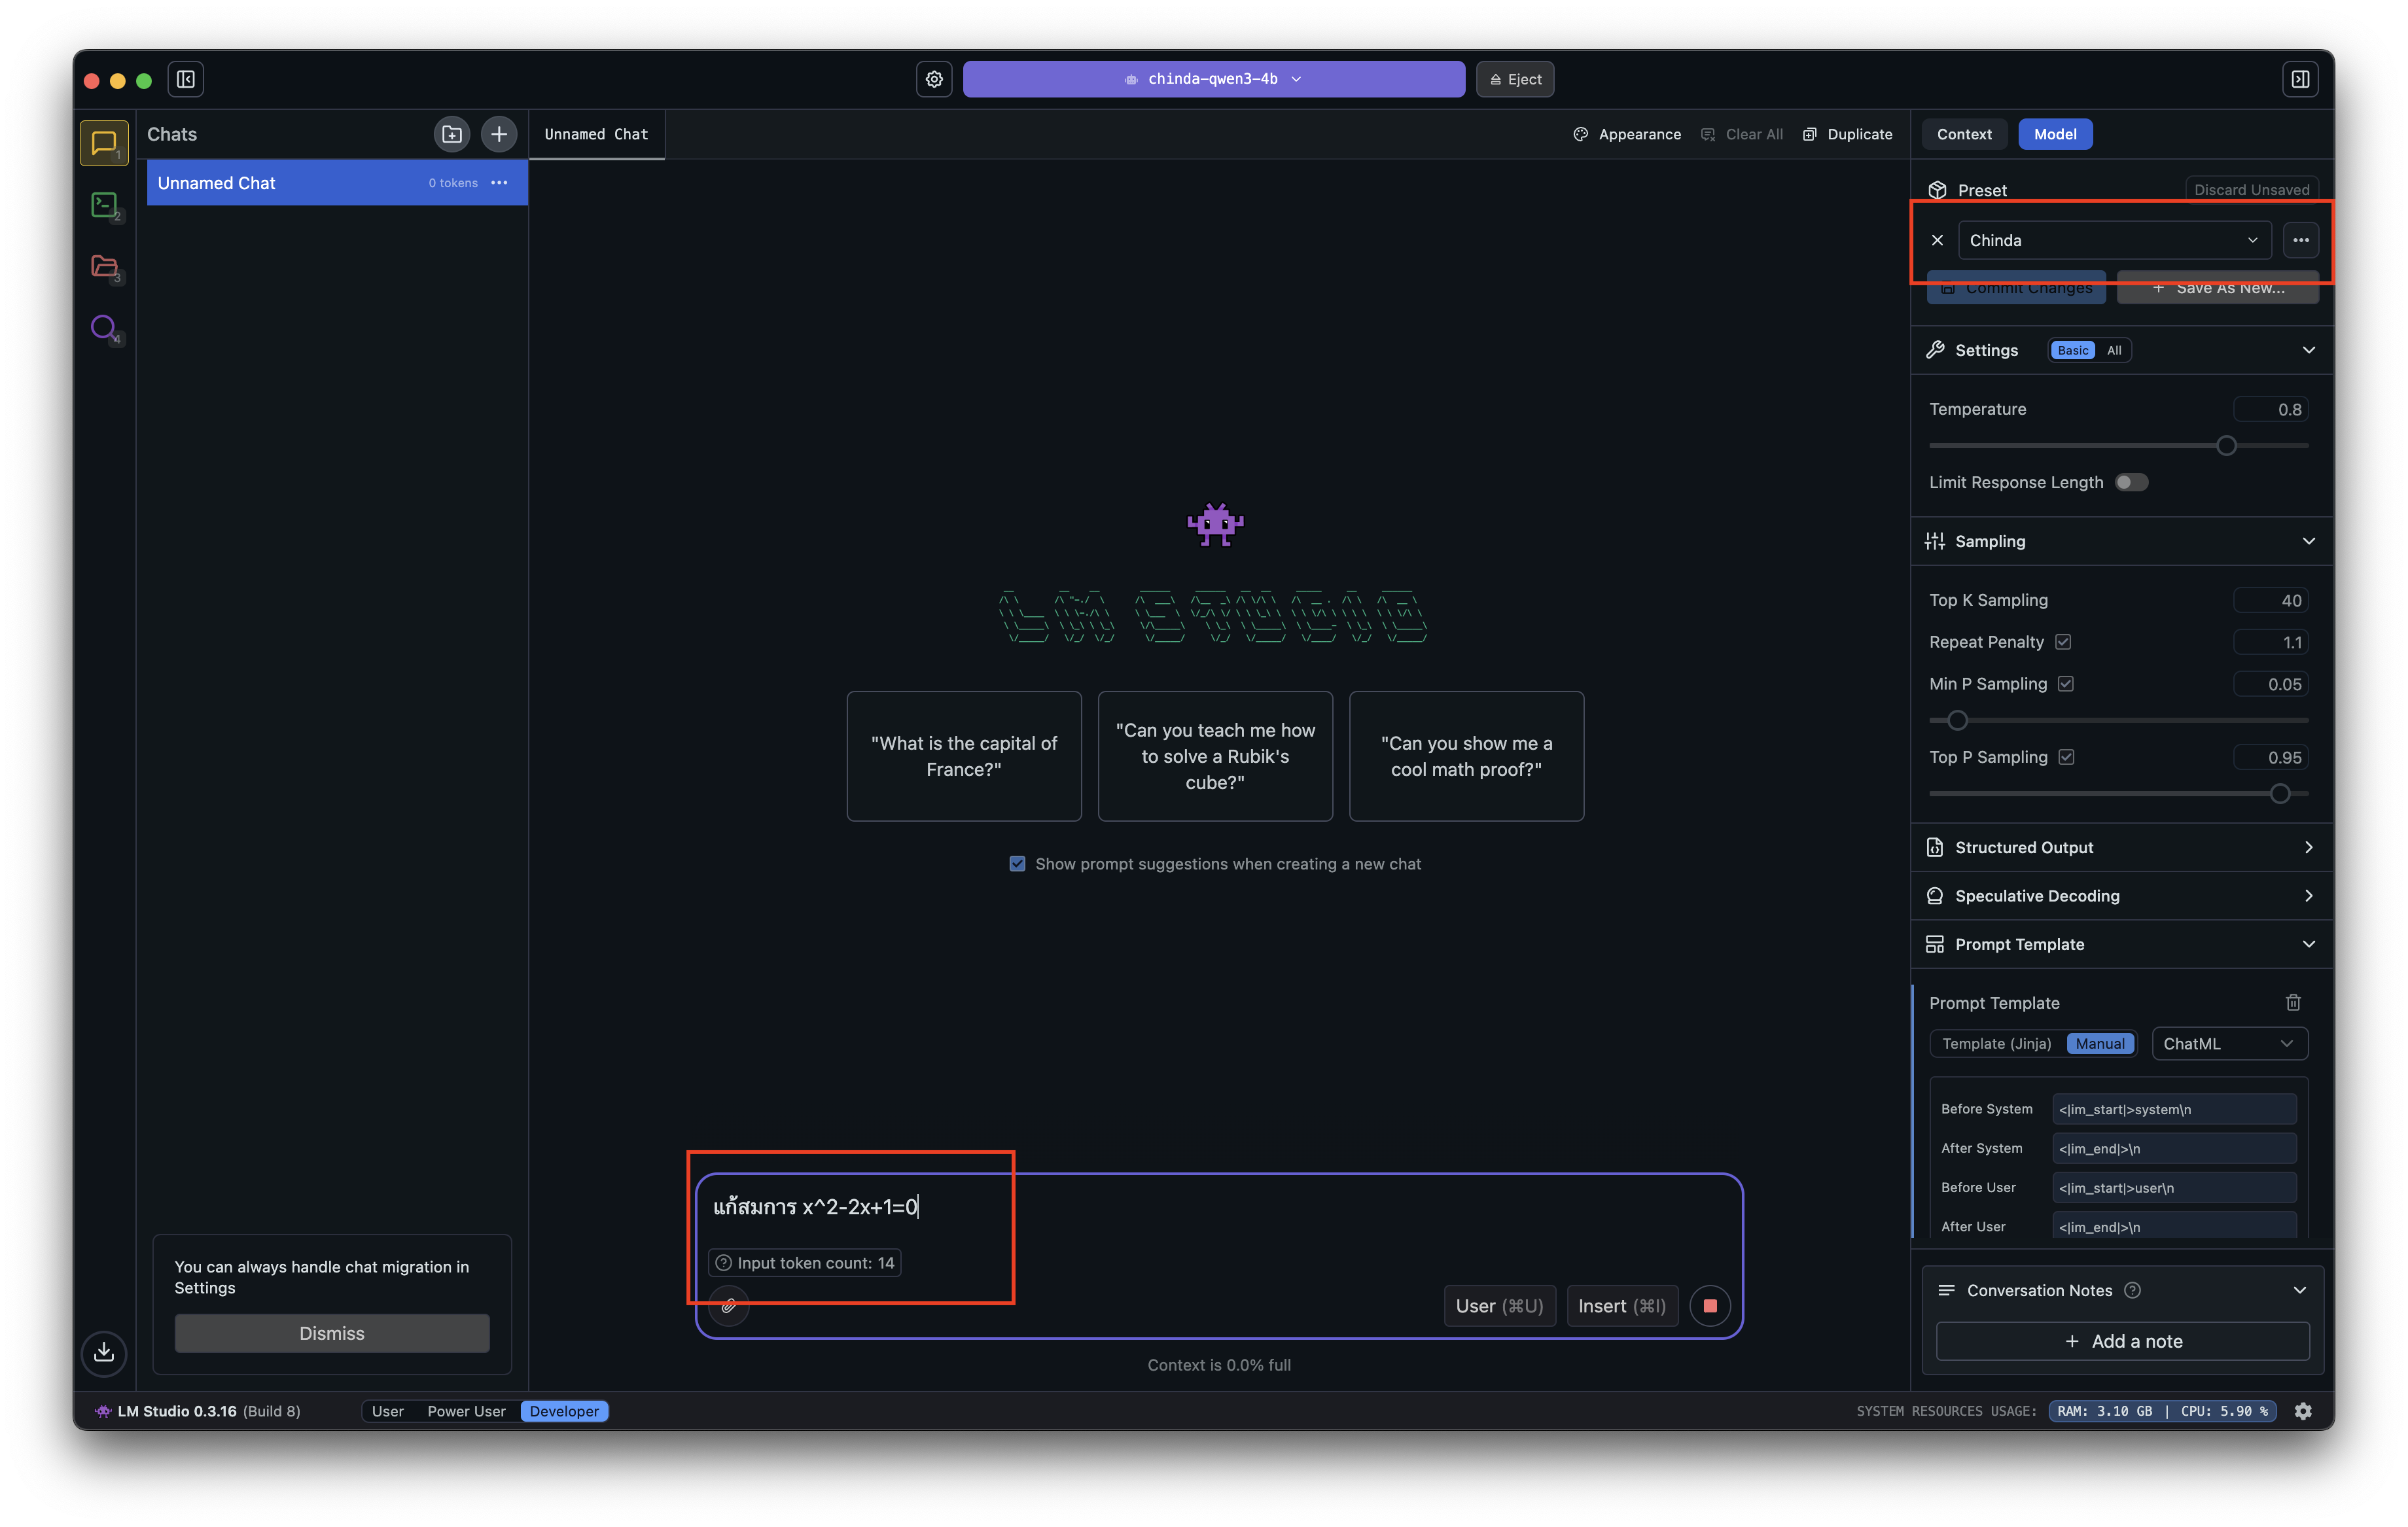This screenshot has width=2408, height=1527.
Task: Delete prompt template with trash icon
Action: 2293,1002
